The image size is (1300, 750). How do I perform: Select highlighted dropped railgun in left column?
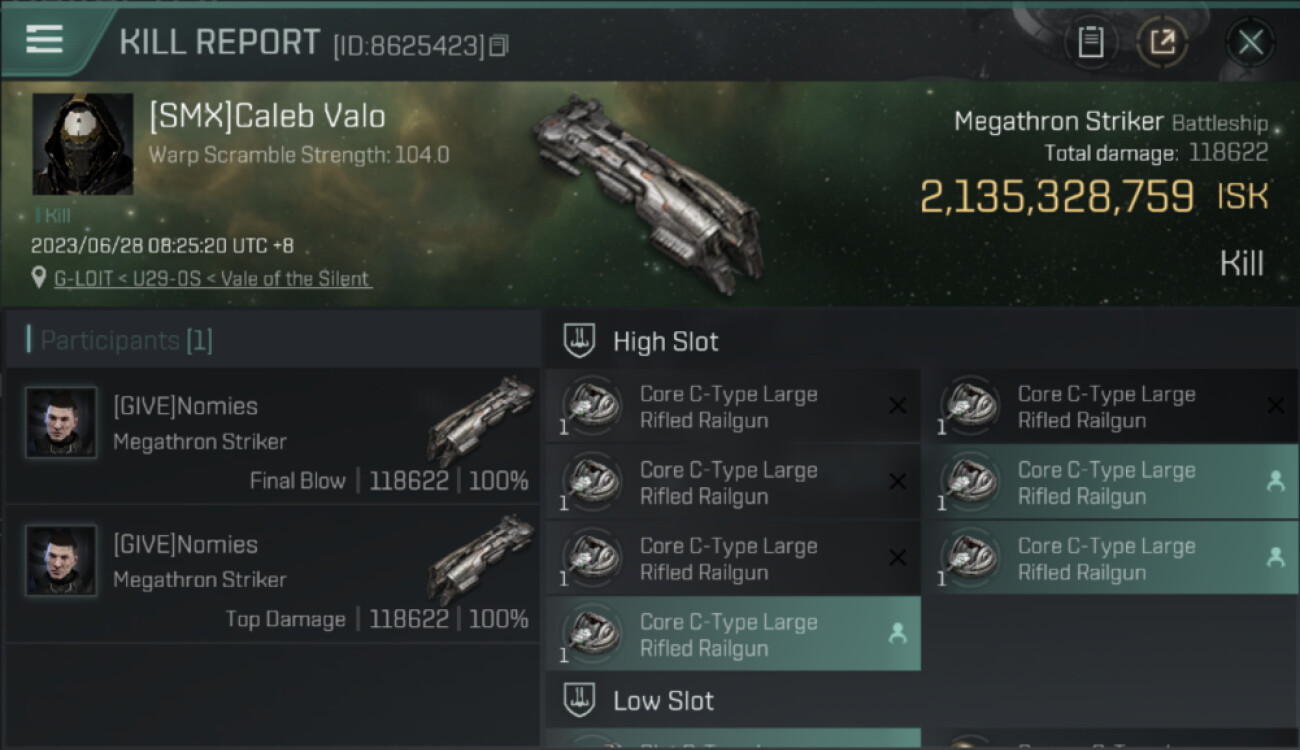[733, 634]
